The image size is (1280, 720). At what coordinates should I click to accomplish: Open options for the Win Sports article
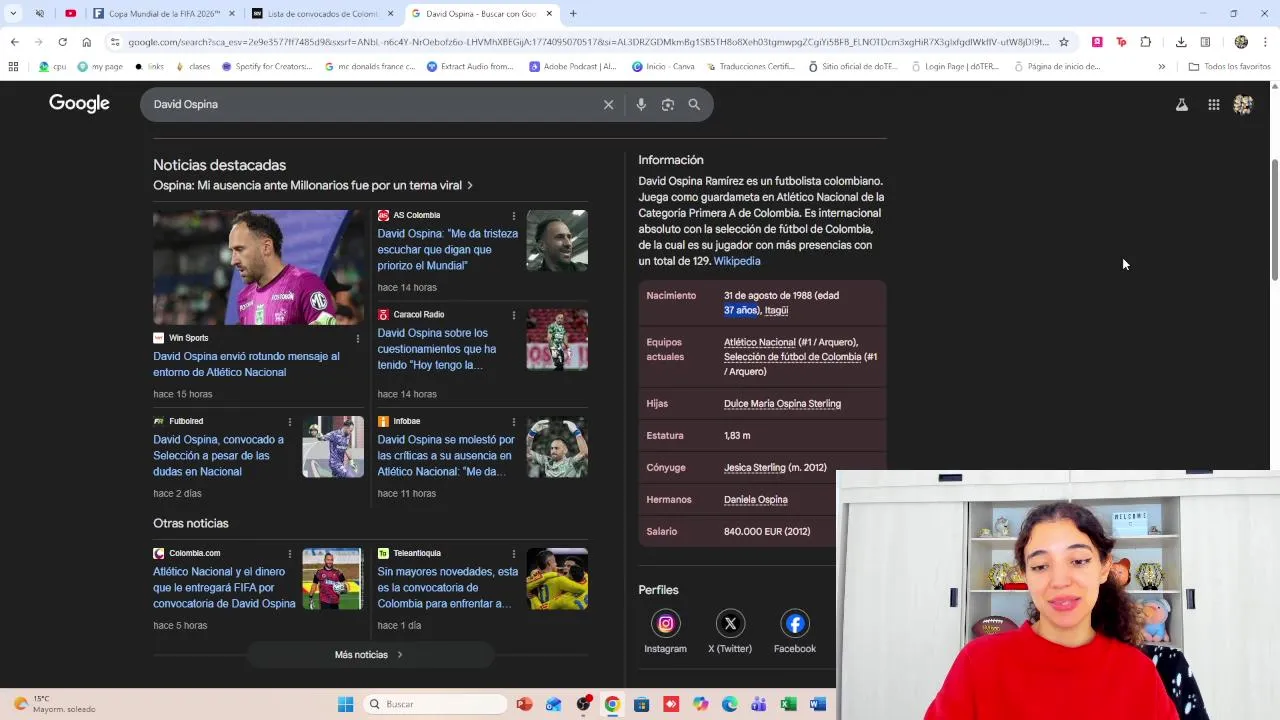point(358,338)
